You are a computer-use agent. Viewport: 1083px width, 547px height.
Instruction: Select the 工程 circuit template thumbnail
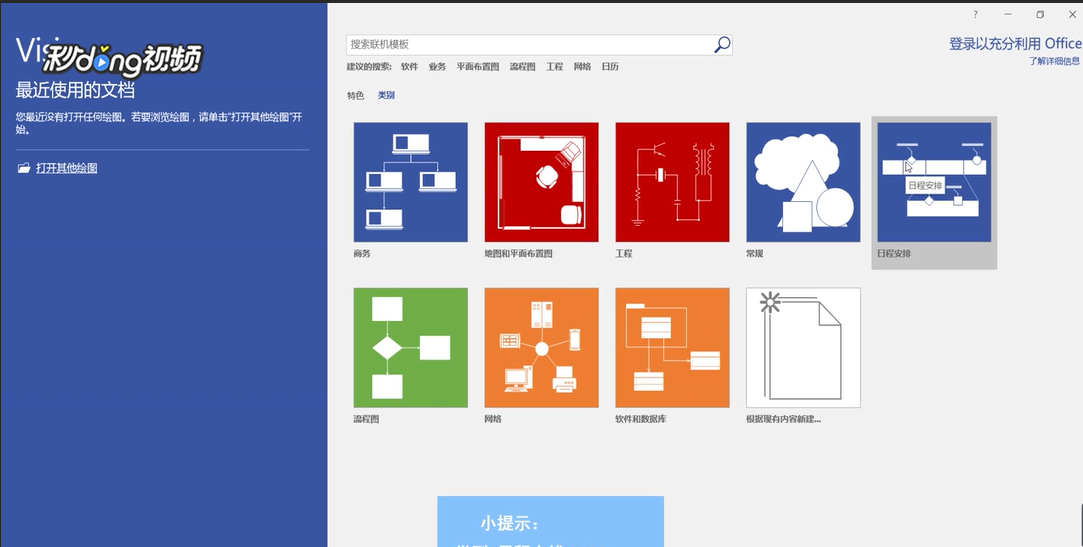(672, 182)
